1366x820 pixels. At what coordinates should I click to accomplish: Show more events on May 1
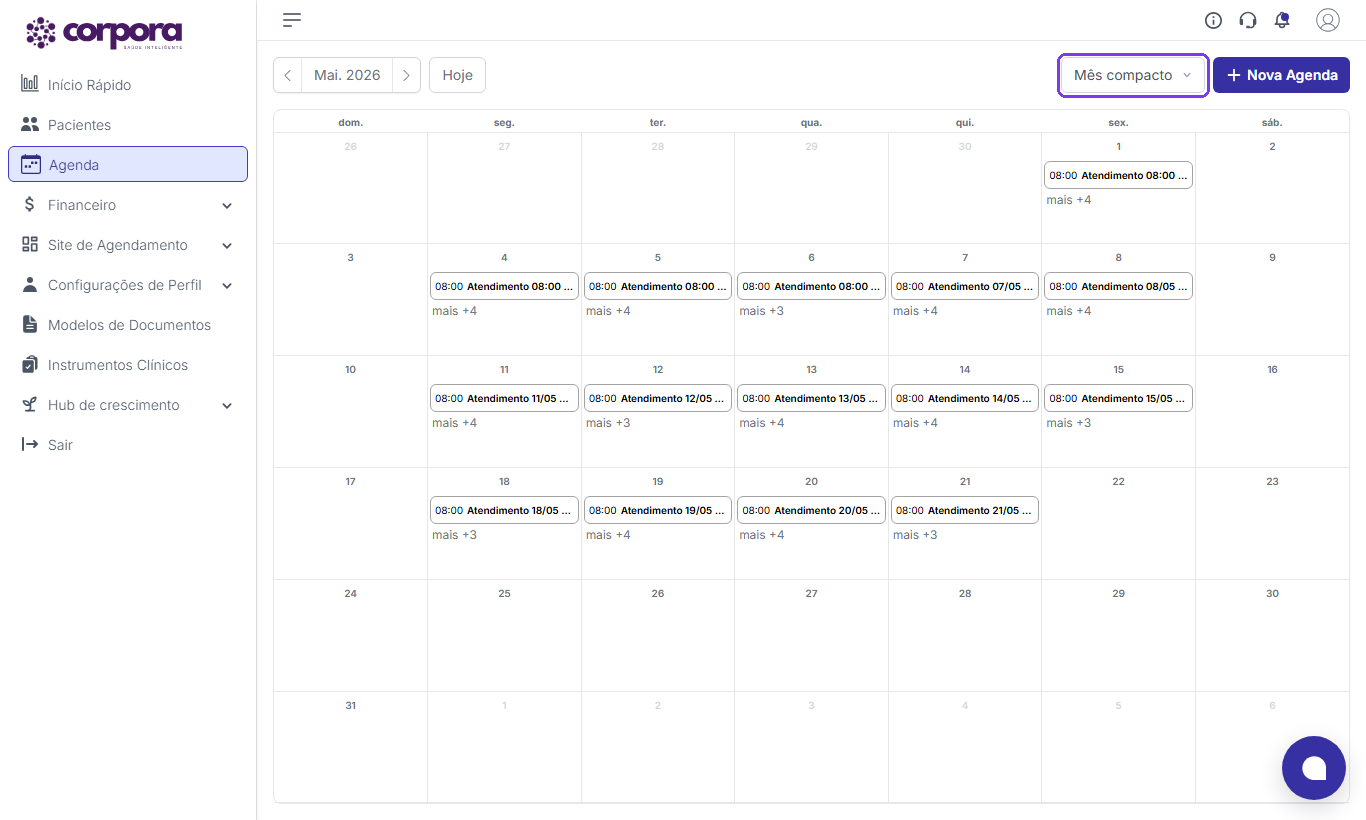coord(1069,200)
